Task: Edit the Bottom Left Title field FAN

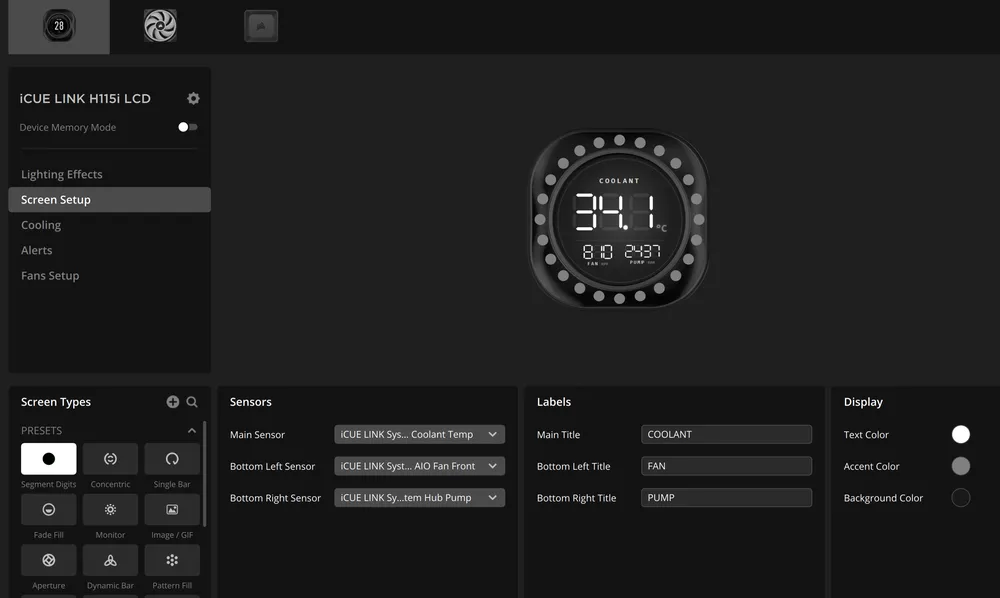Action: [726, 466]
